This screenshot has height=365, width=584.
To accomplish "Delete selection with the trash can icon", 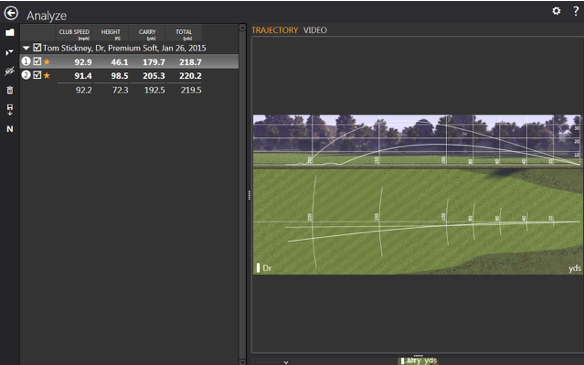I will 10,90.
